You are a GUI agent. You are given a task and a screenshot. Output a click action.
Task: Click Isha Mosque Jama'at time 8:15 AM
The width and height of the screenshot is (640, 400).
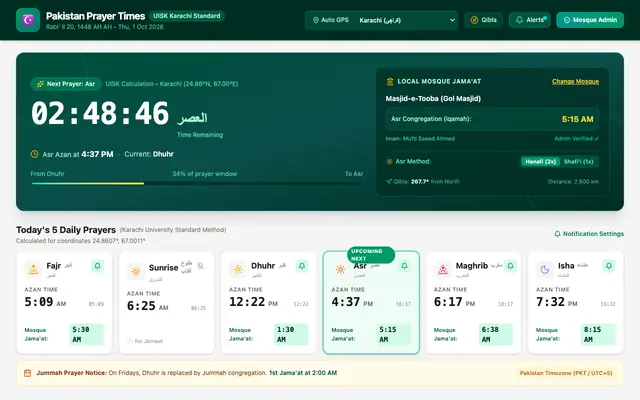(598, 334)
